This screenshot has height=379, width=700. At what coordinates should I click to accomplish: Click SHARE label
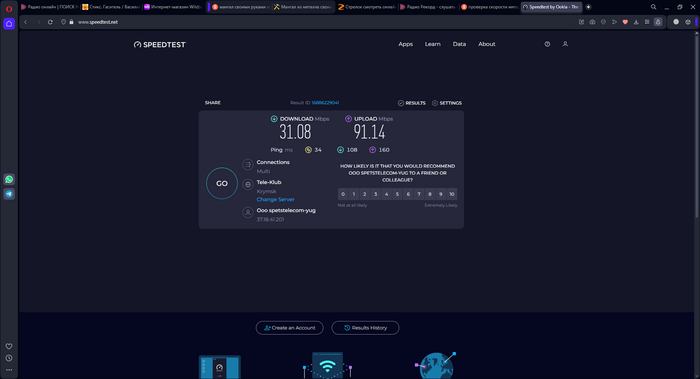click(212, 103)
